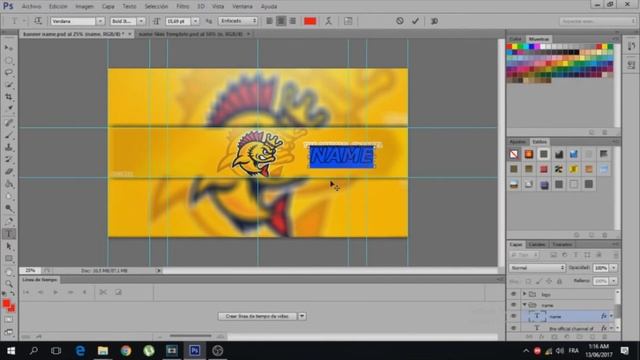Select the Move tool

coord(9,48)
